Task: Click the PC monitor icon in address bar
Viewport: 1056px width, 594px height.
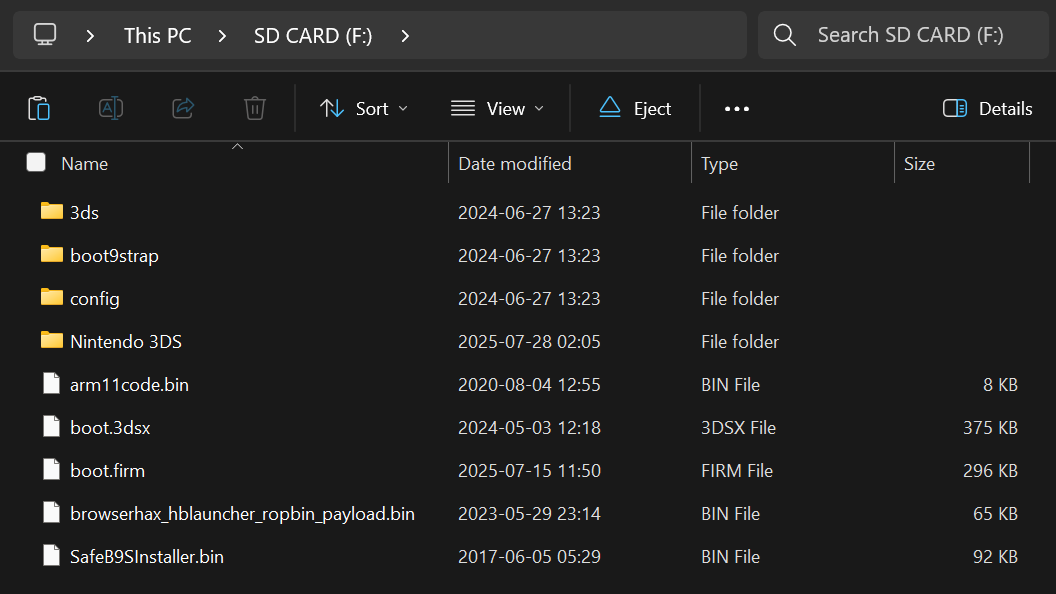Action: [44, 35]
